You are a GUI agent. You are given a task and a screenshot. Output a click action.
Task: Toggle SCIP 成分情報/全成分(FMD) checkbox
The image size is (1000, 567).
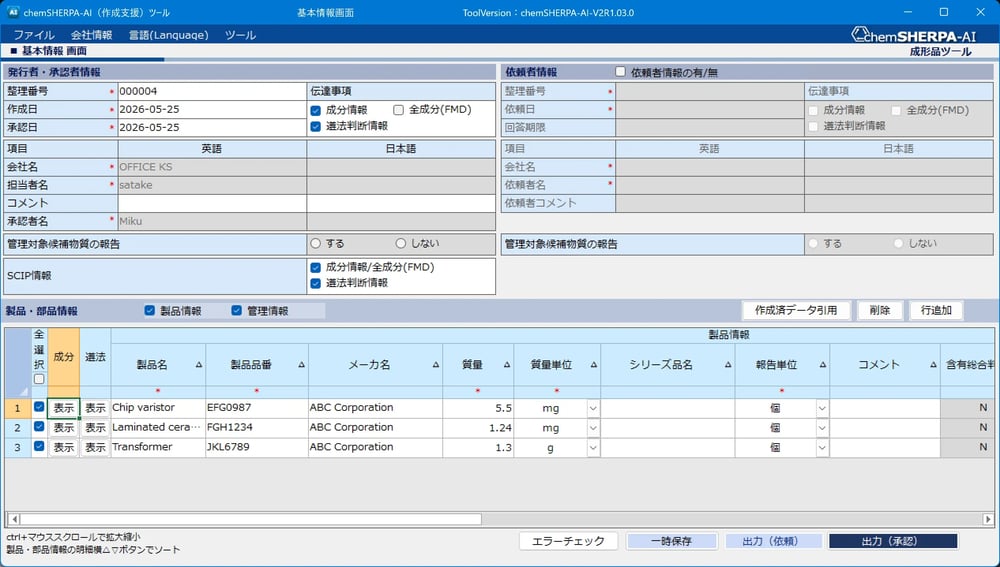316,267
